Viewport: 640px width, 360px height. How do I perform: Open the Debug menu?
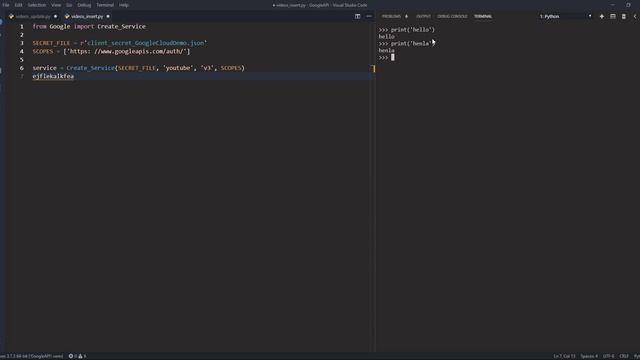[84, 5]
